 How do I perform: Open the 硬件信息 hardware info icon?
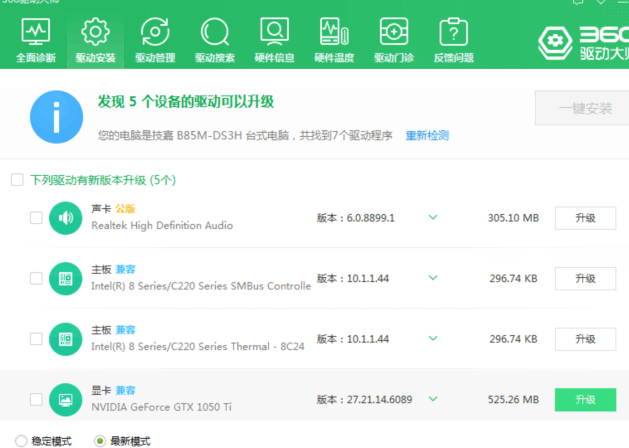[x=274, y=31]
